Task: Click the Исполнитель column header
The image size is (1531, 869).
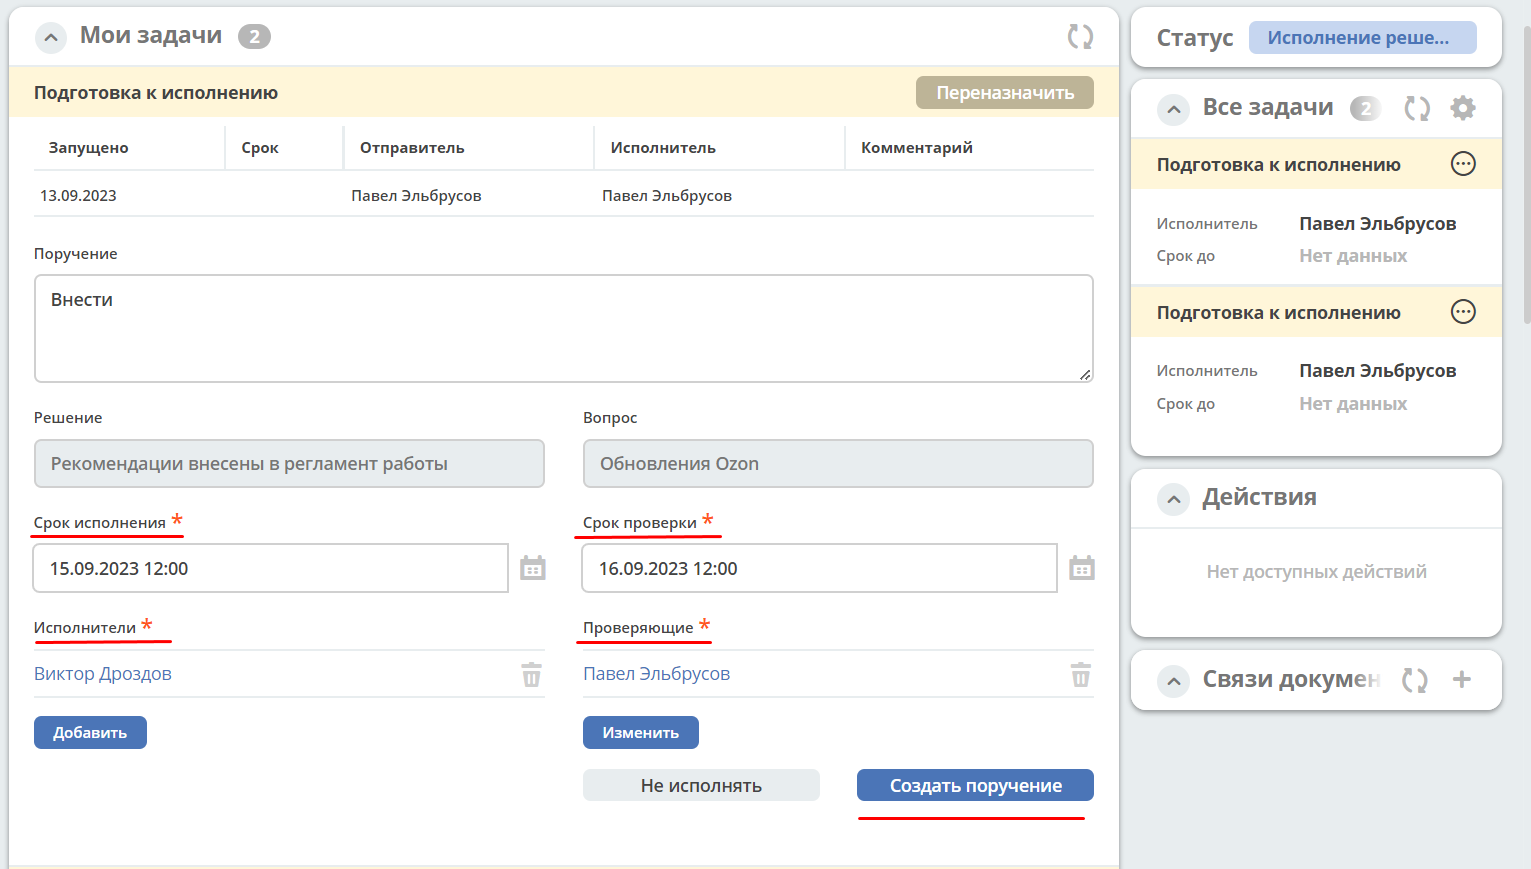Action: point(663,147)
